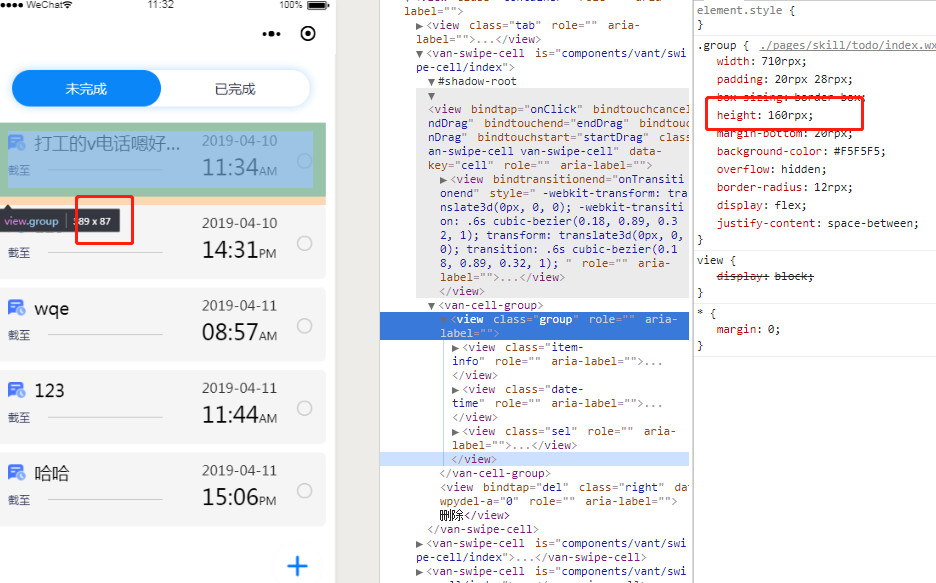This screenshot has height=583, width=936.
Task: Click the todo icon beside wqe
Action: click(x=17, y=307)
